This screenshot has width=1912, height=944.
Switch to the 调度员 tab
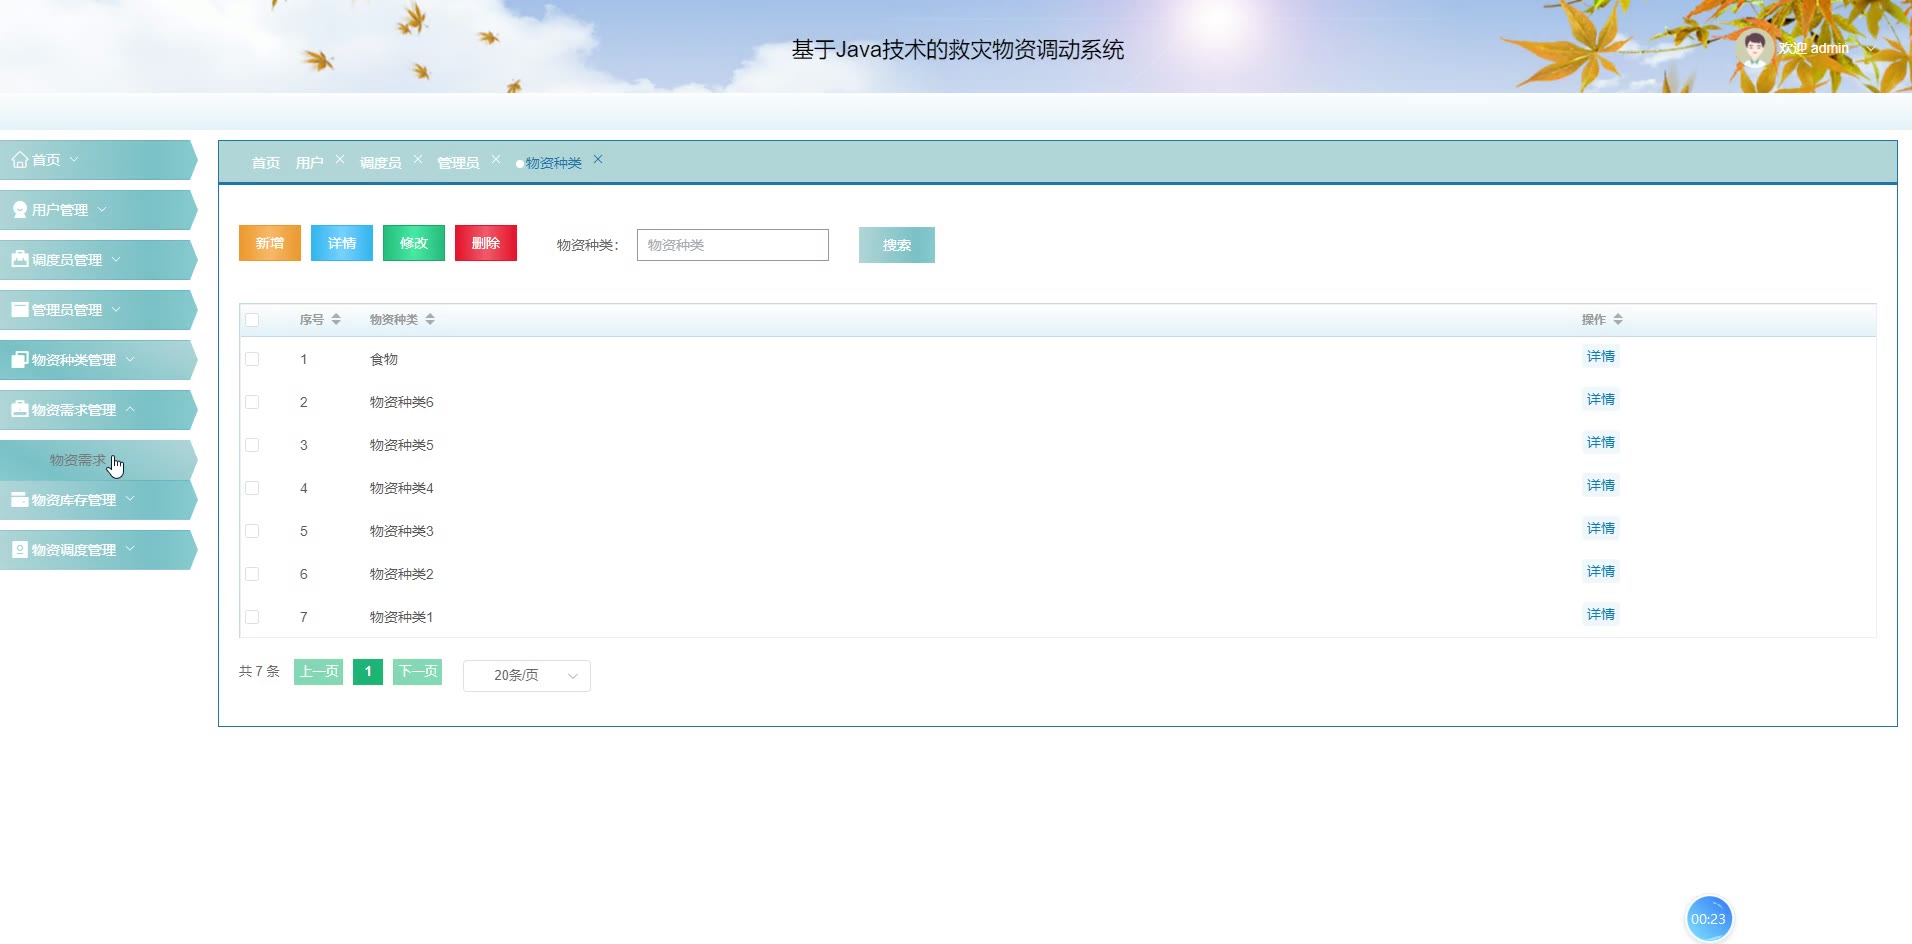point(381,163)
